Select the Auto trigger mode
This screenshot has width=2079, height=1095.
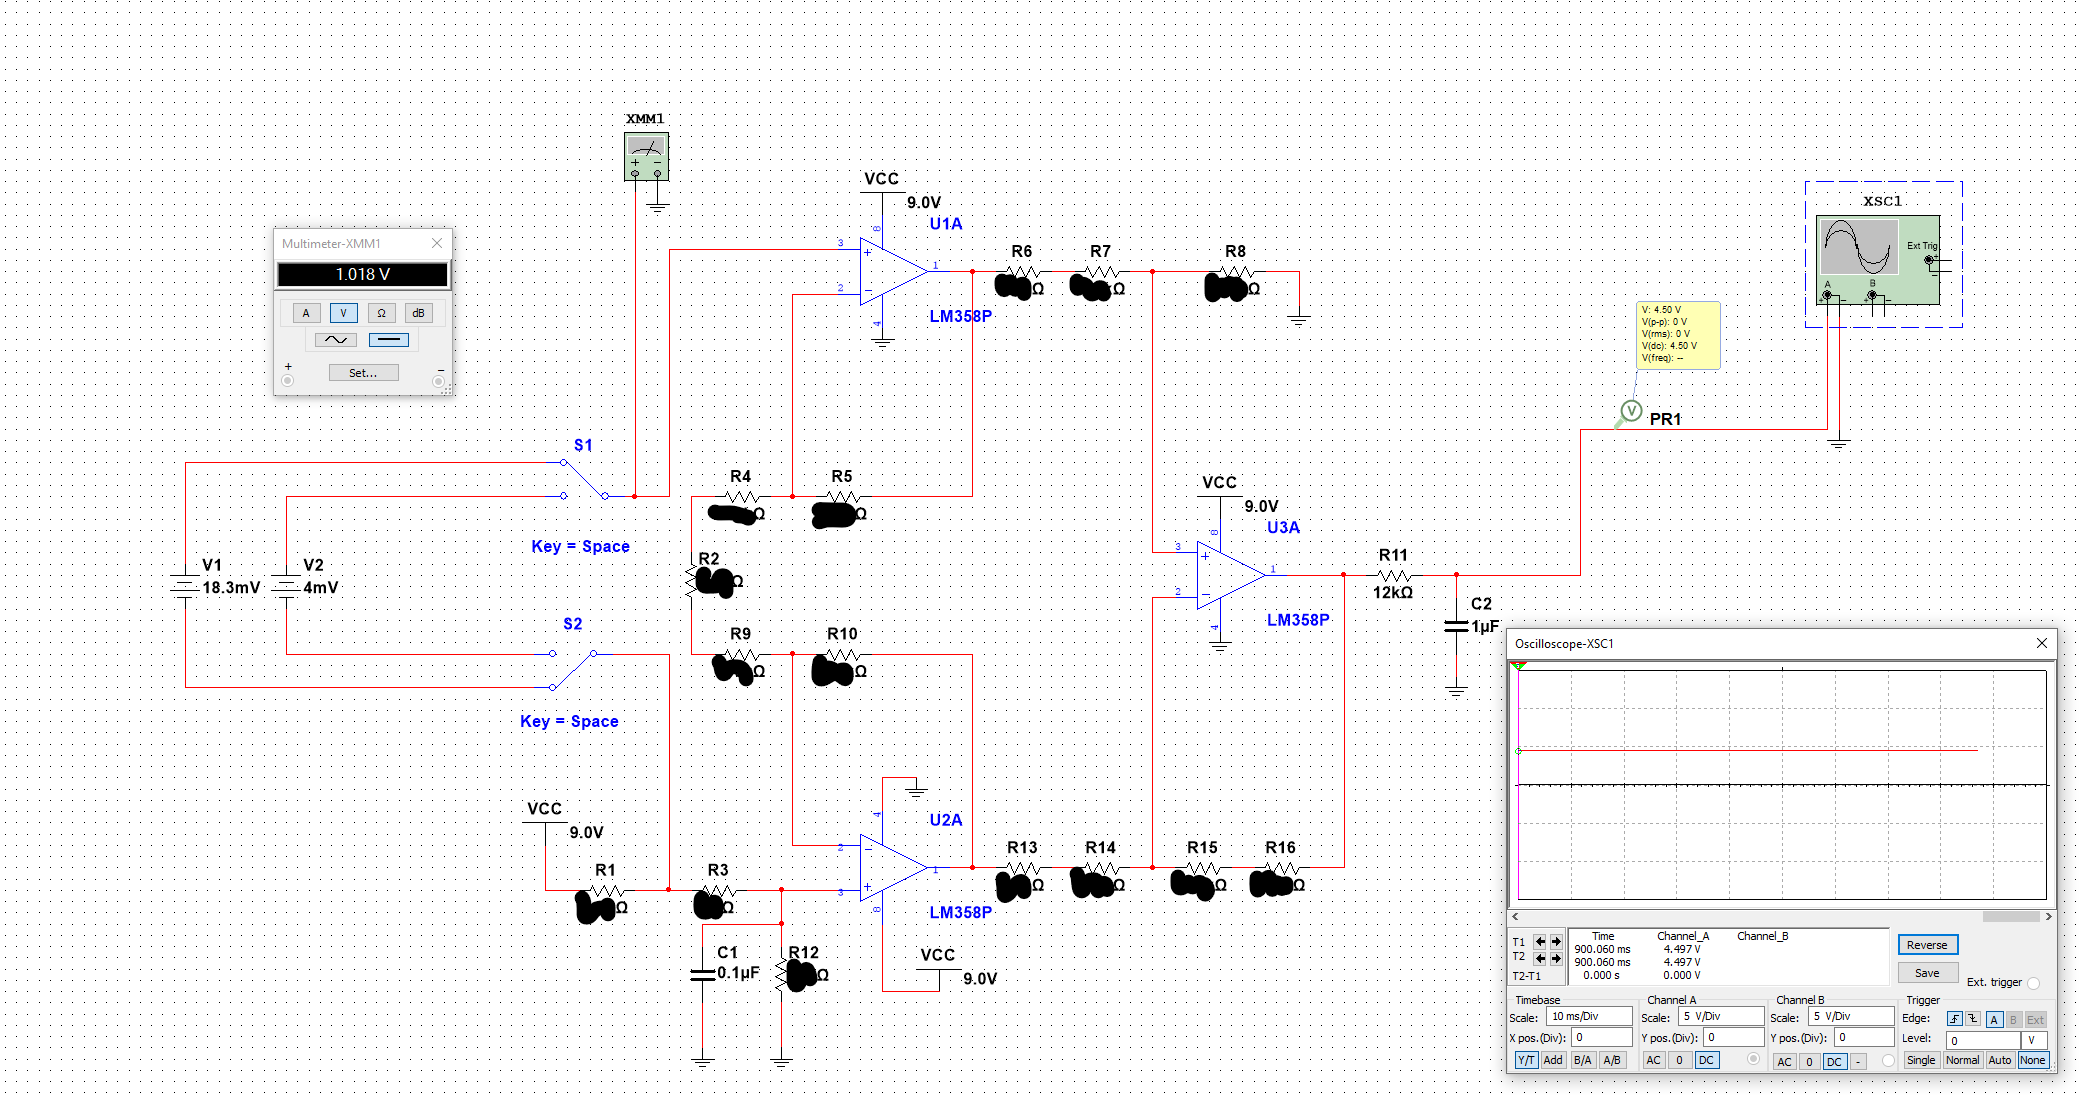pos(1999,1060)
